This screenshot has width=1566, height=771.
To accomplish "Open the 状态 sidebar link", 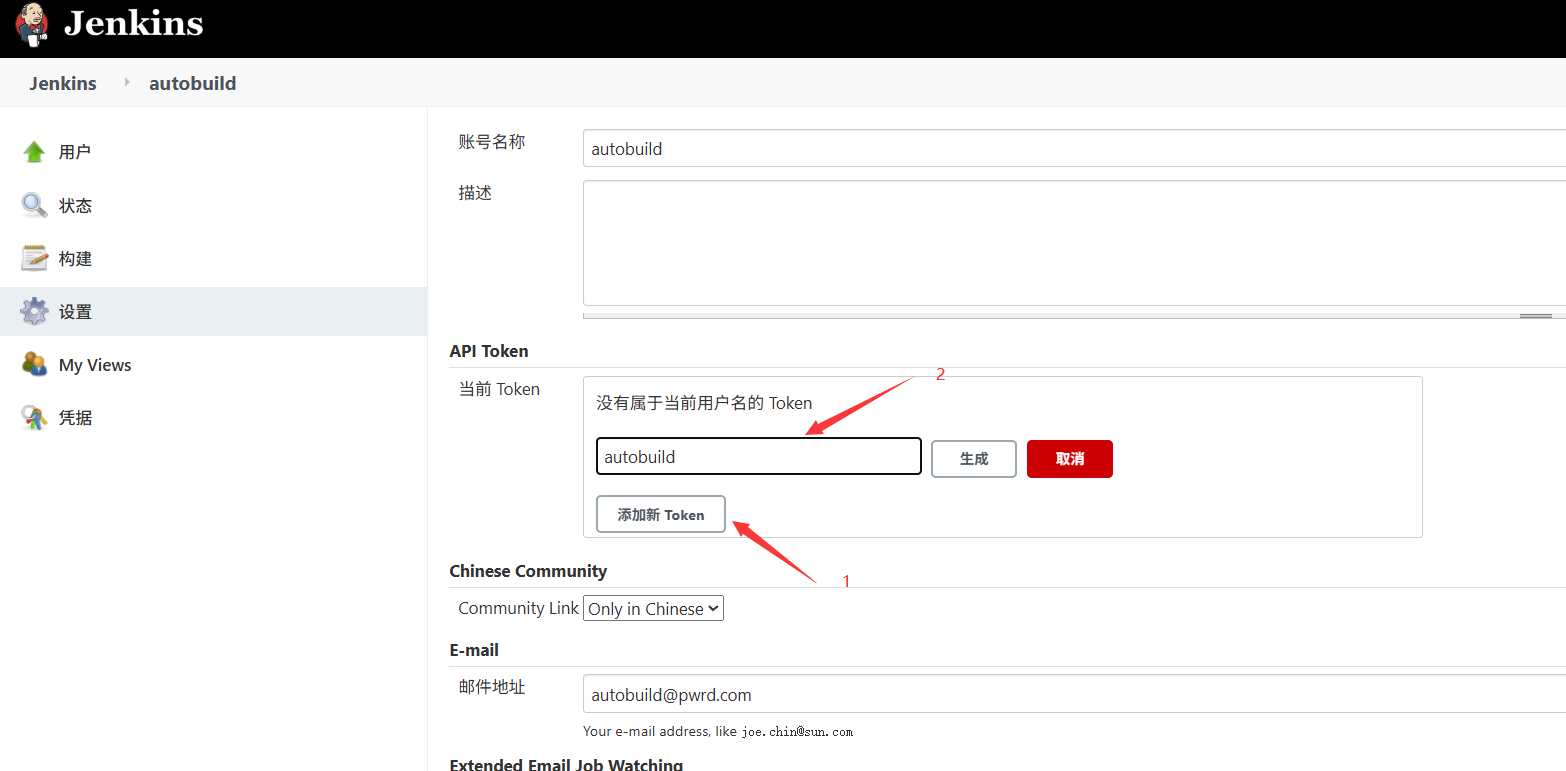I will coord(75,205).
